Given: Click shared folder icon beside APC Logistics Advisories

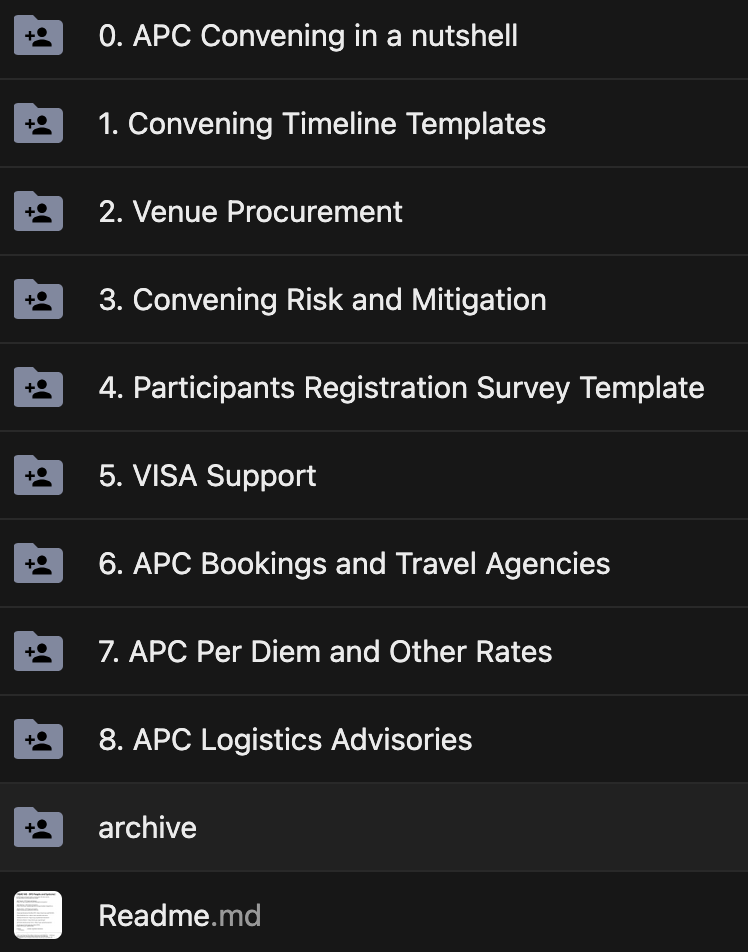Looking at the screenshot, I should pyautogui.click(x=38, y=740).
